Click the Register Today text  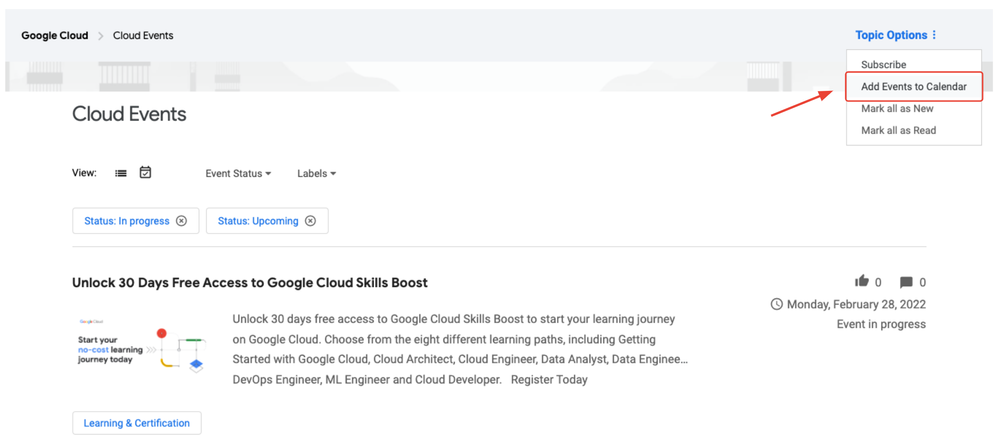[549, 379]
